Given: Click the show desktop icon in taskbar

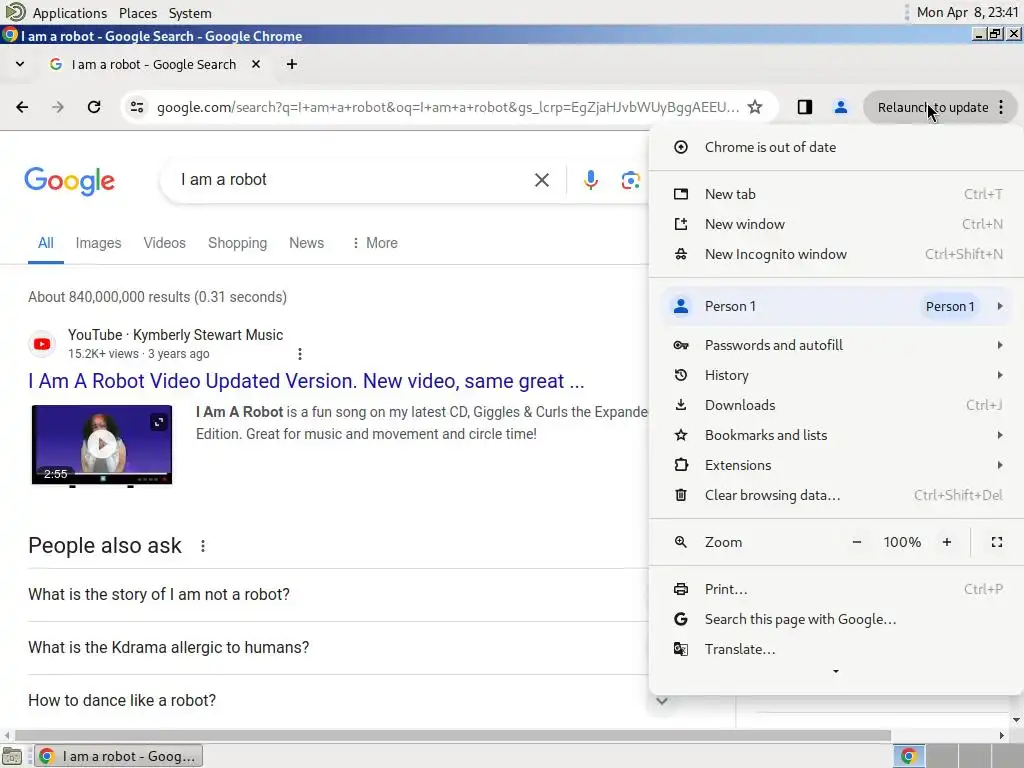Looking at the screenshot, I should pyautogui.click(x=12, y=756).
